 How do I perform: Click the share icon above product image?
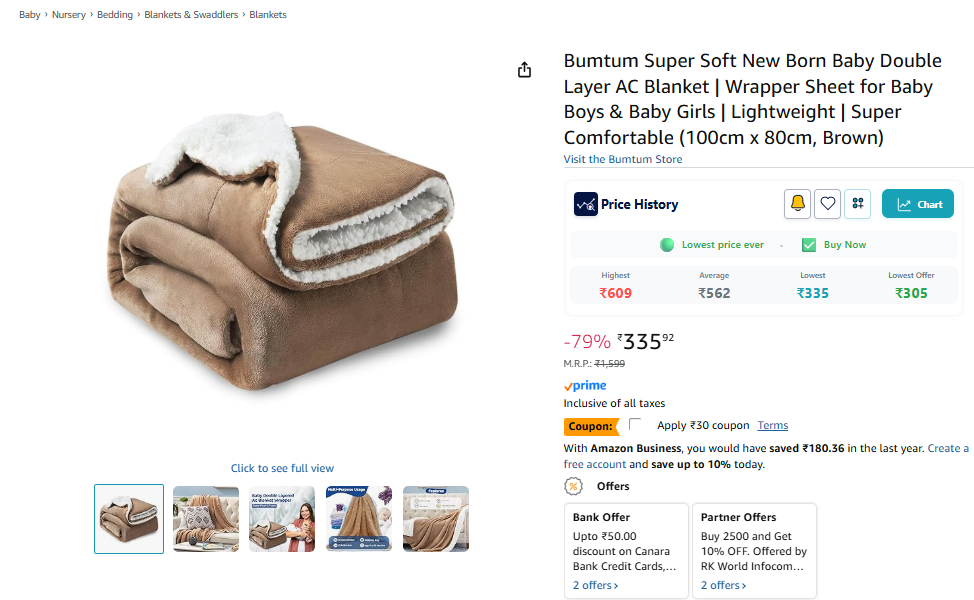tap(524, 70)
